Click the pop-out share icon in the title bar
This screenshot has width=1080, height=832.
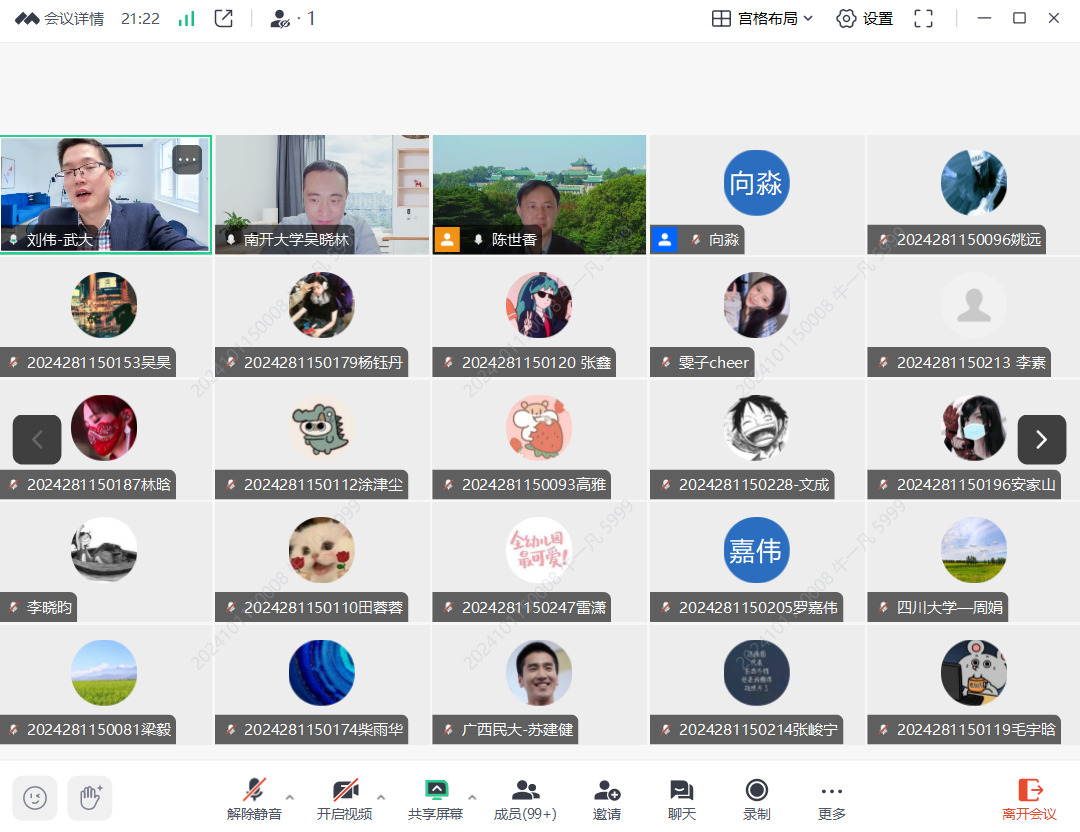tap(224, 18)
